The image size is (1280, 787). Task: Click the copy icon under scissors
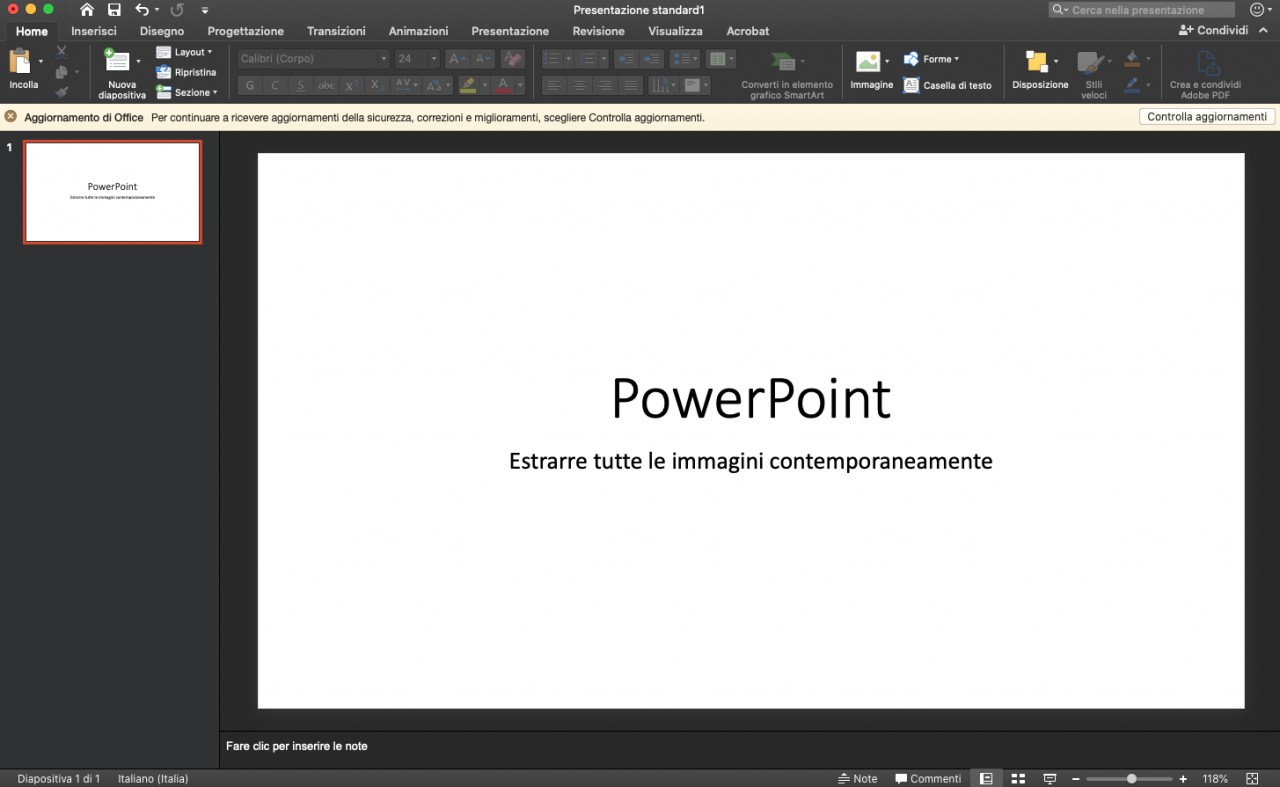[62, 72]
